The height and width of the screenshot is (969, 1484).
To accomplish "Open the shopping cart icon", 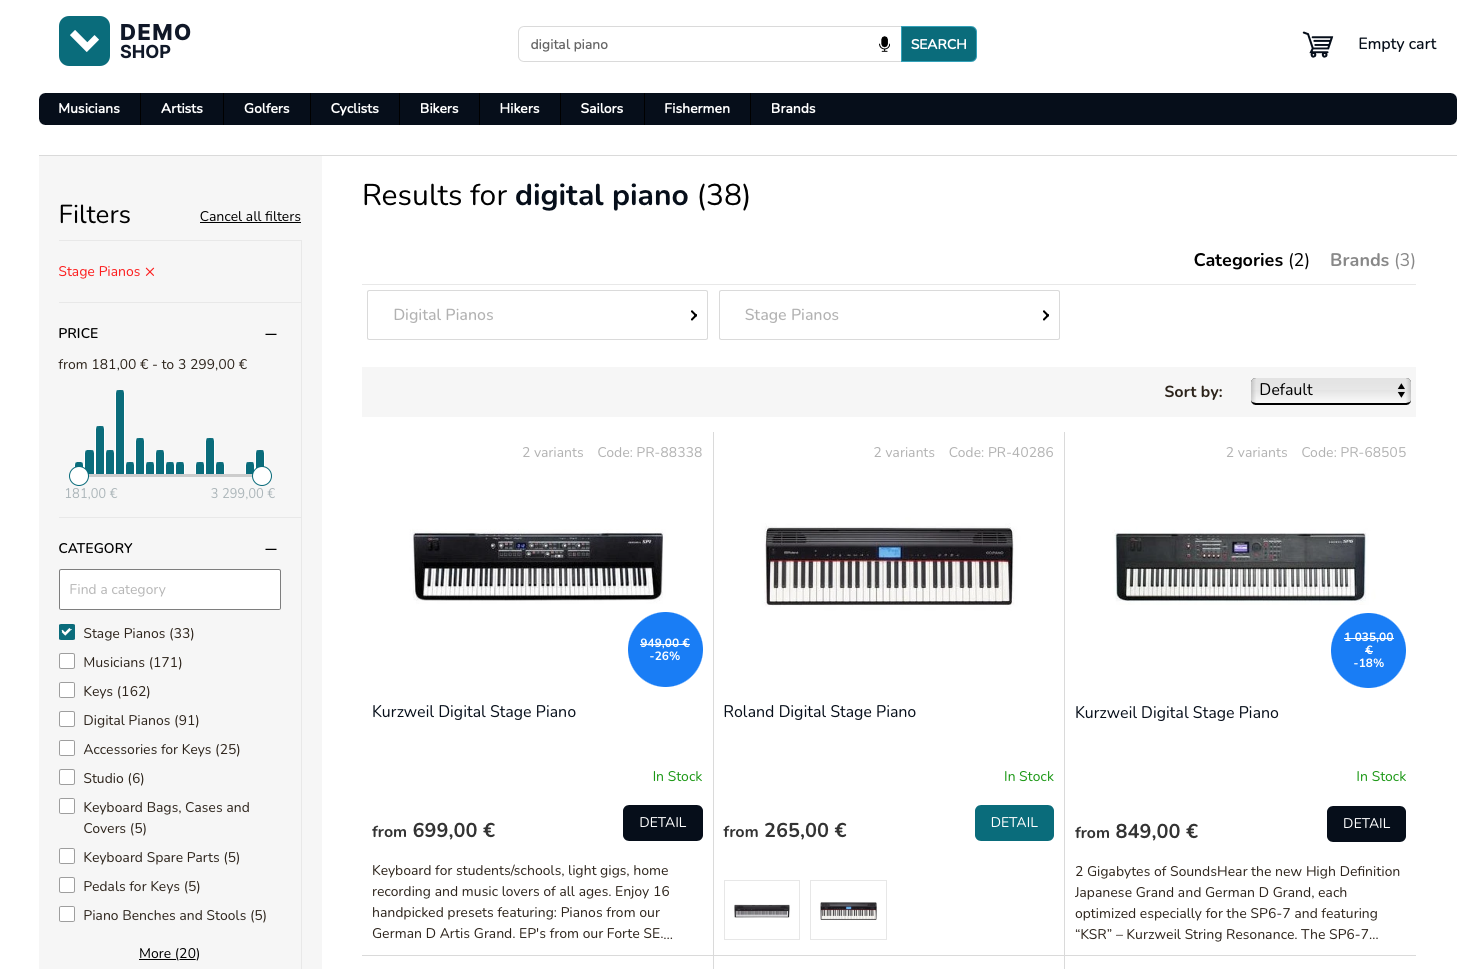I will click(1318, 44).
